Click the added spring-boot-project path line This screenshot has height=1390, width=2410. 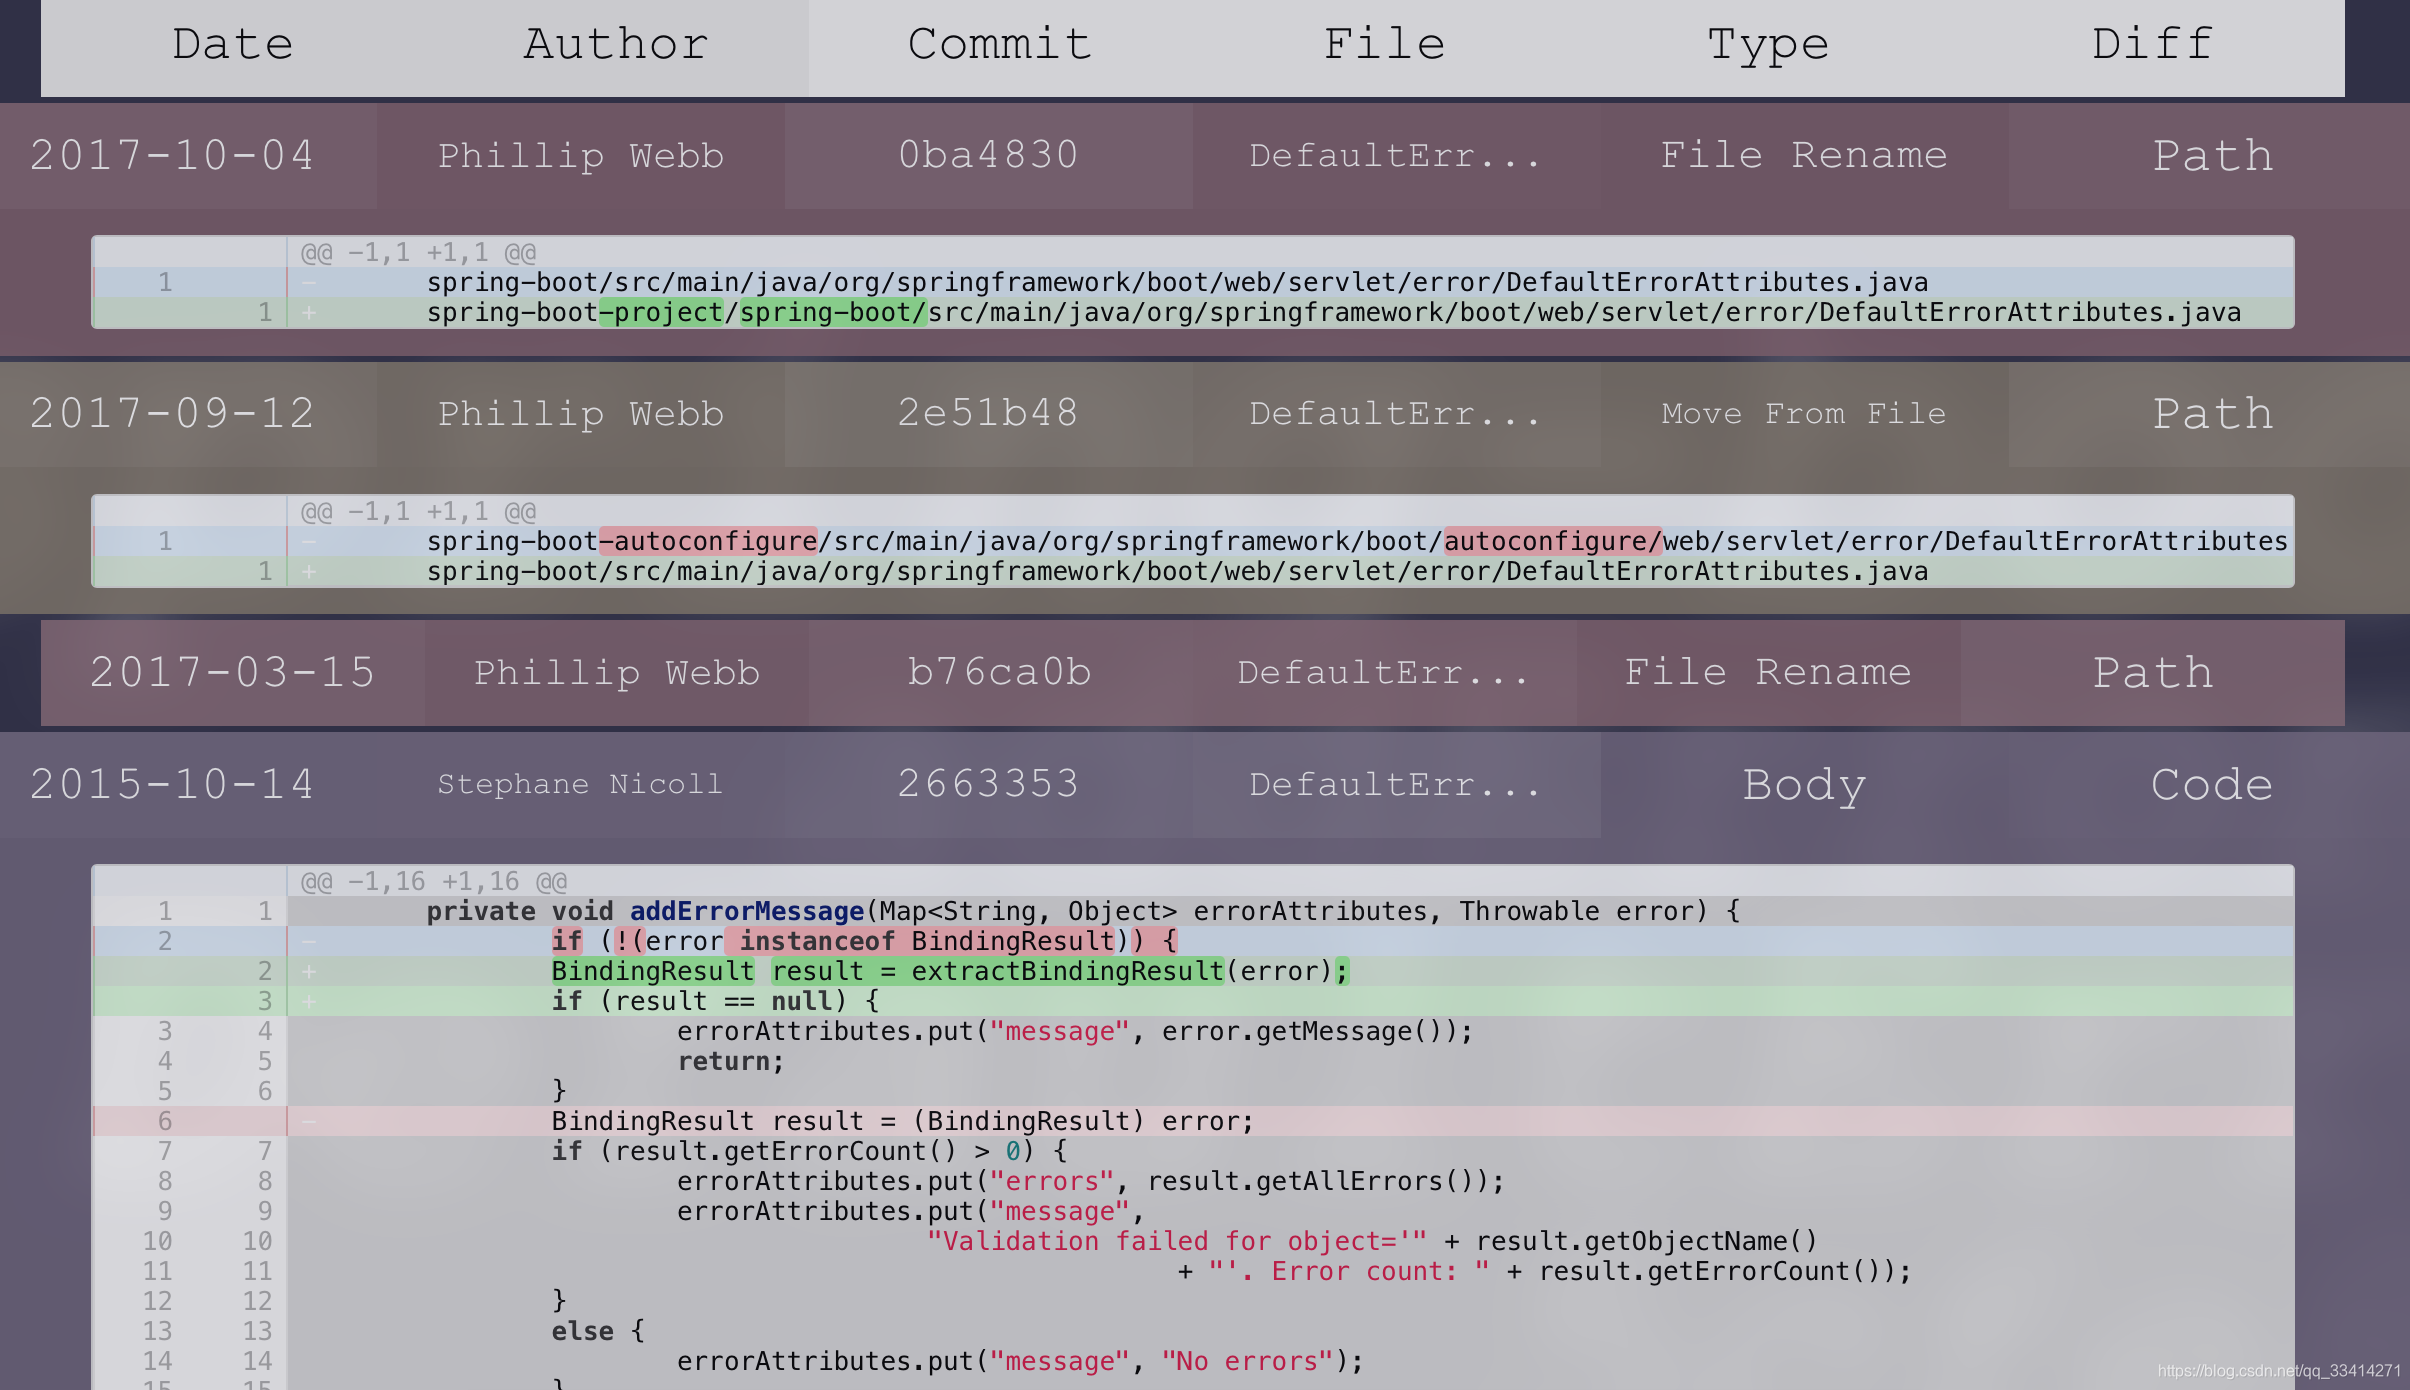point(1332,313)
